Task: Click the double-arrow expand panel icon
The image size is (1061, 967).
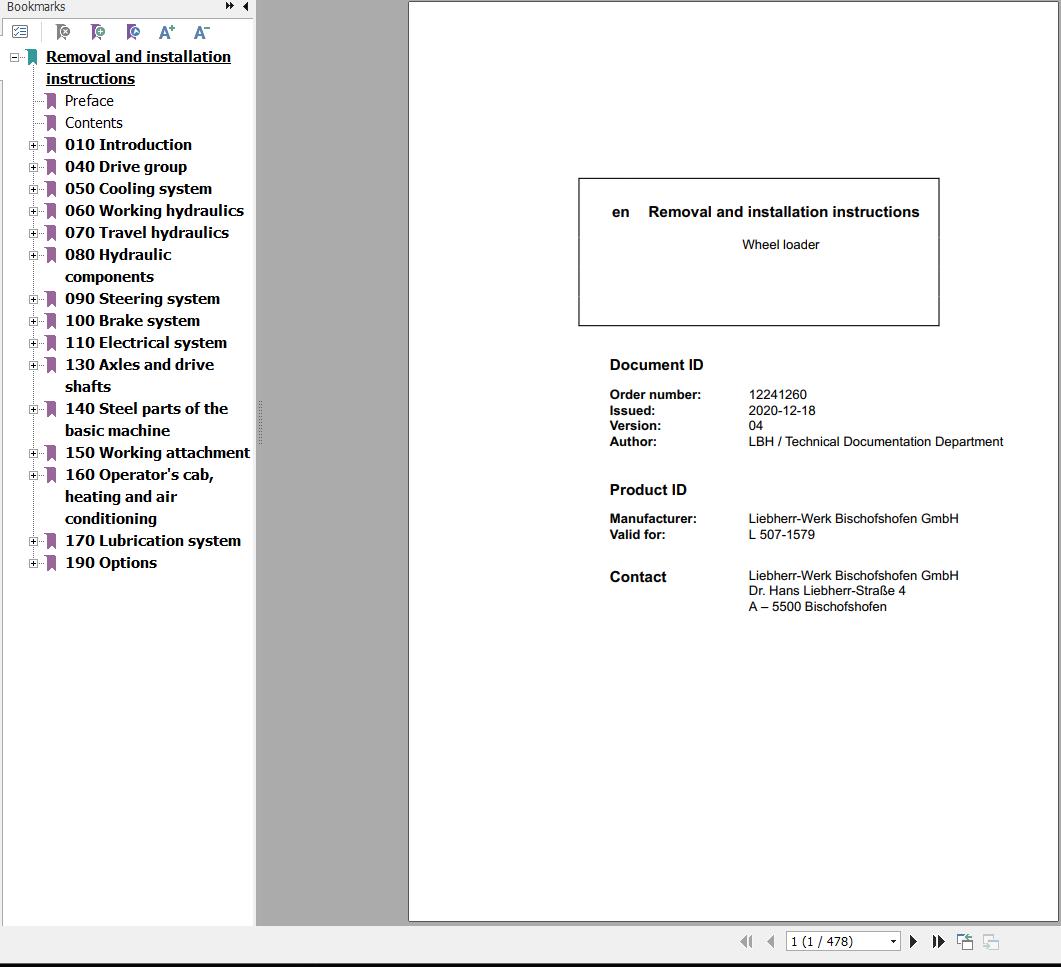Action: pyautogui.click(x=229, y=6)
